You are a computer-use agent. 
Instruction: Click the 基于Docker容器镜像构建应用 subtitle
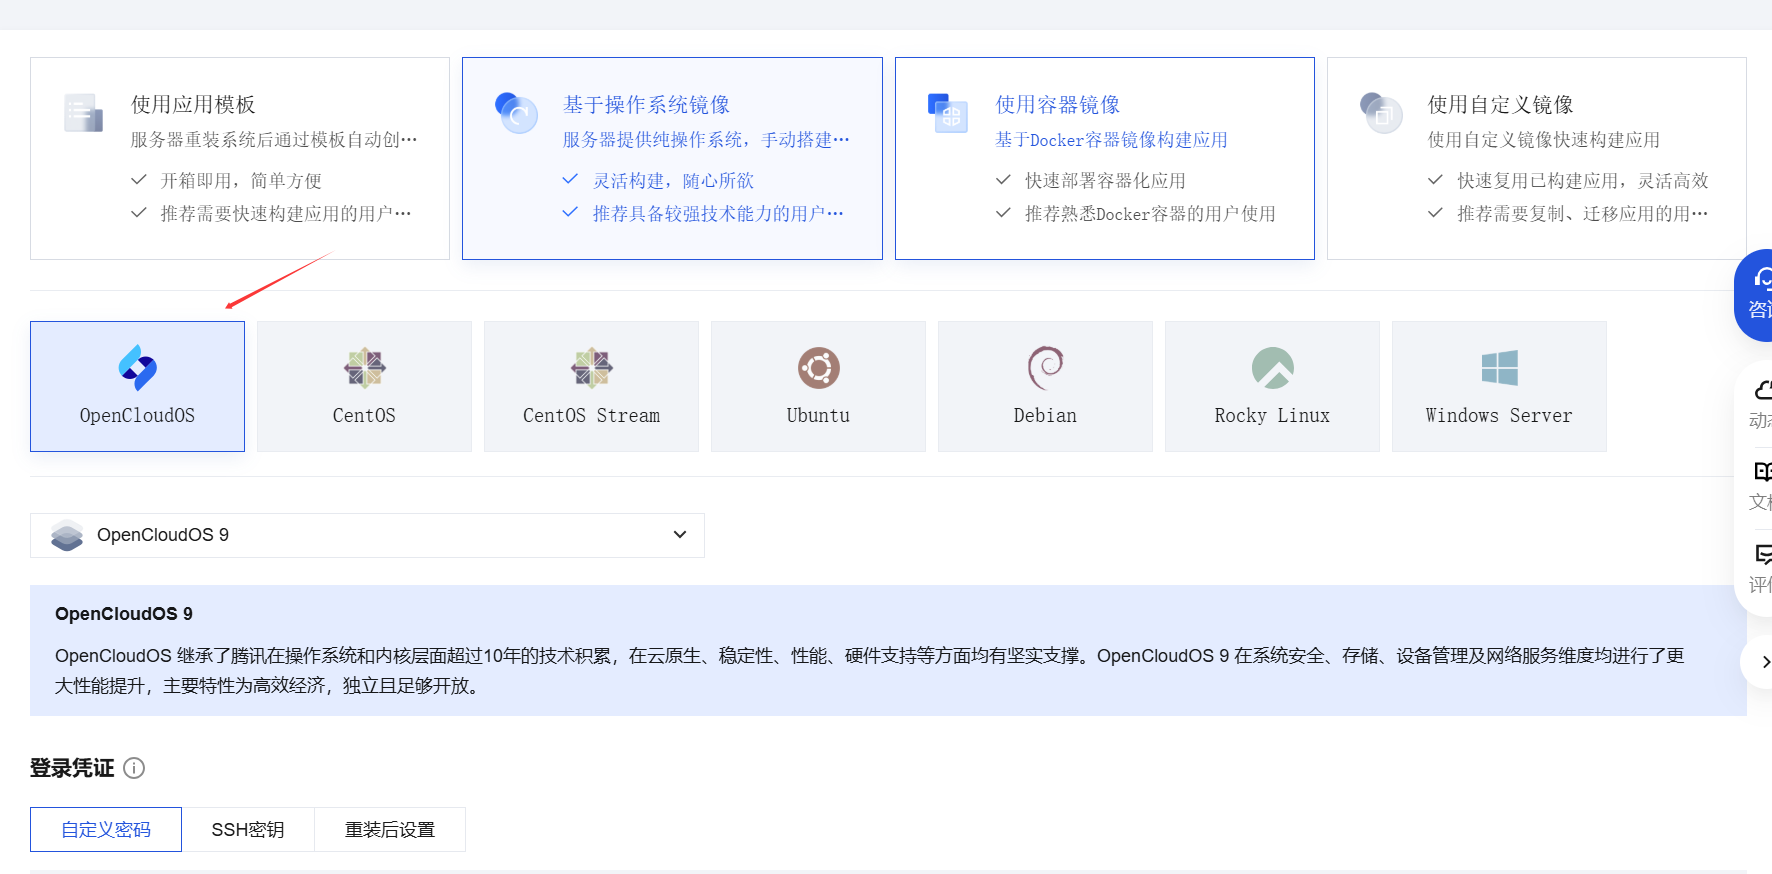[x=1111, y=140]
